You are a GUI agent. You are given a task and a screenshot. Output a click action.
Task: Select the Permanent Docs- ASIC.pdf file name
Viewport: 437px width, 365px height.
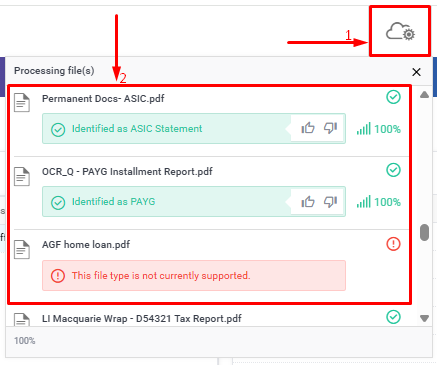(x=103, y=99)
